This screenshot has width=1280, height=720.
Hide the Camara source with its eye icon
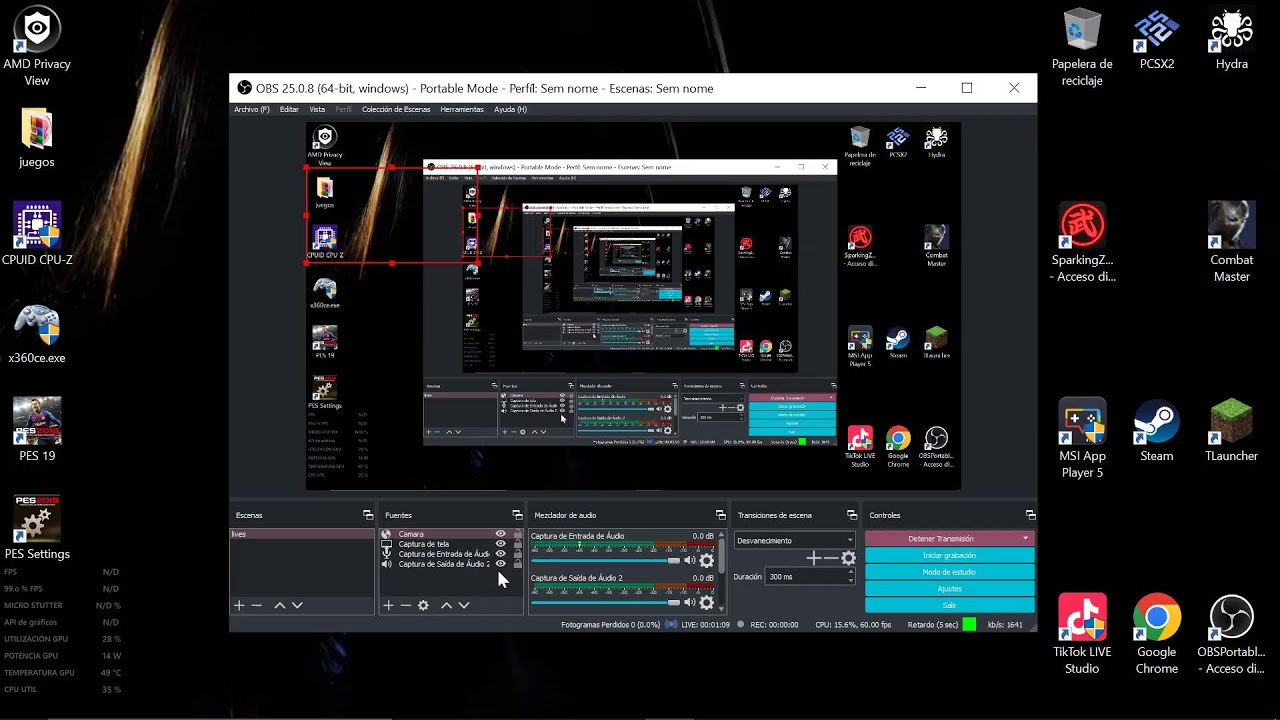coord(501,534)
